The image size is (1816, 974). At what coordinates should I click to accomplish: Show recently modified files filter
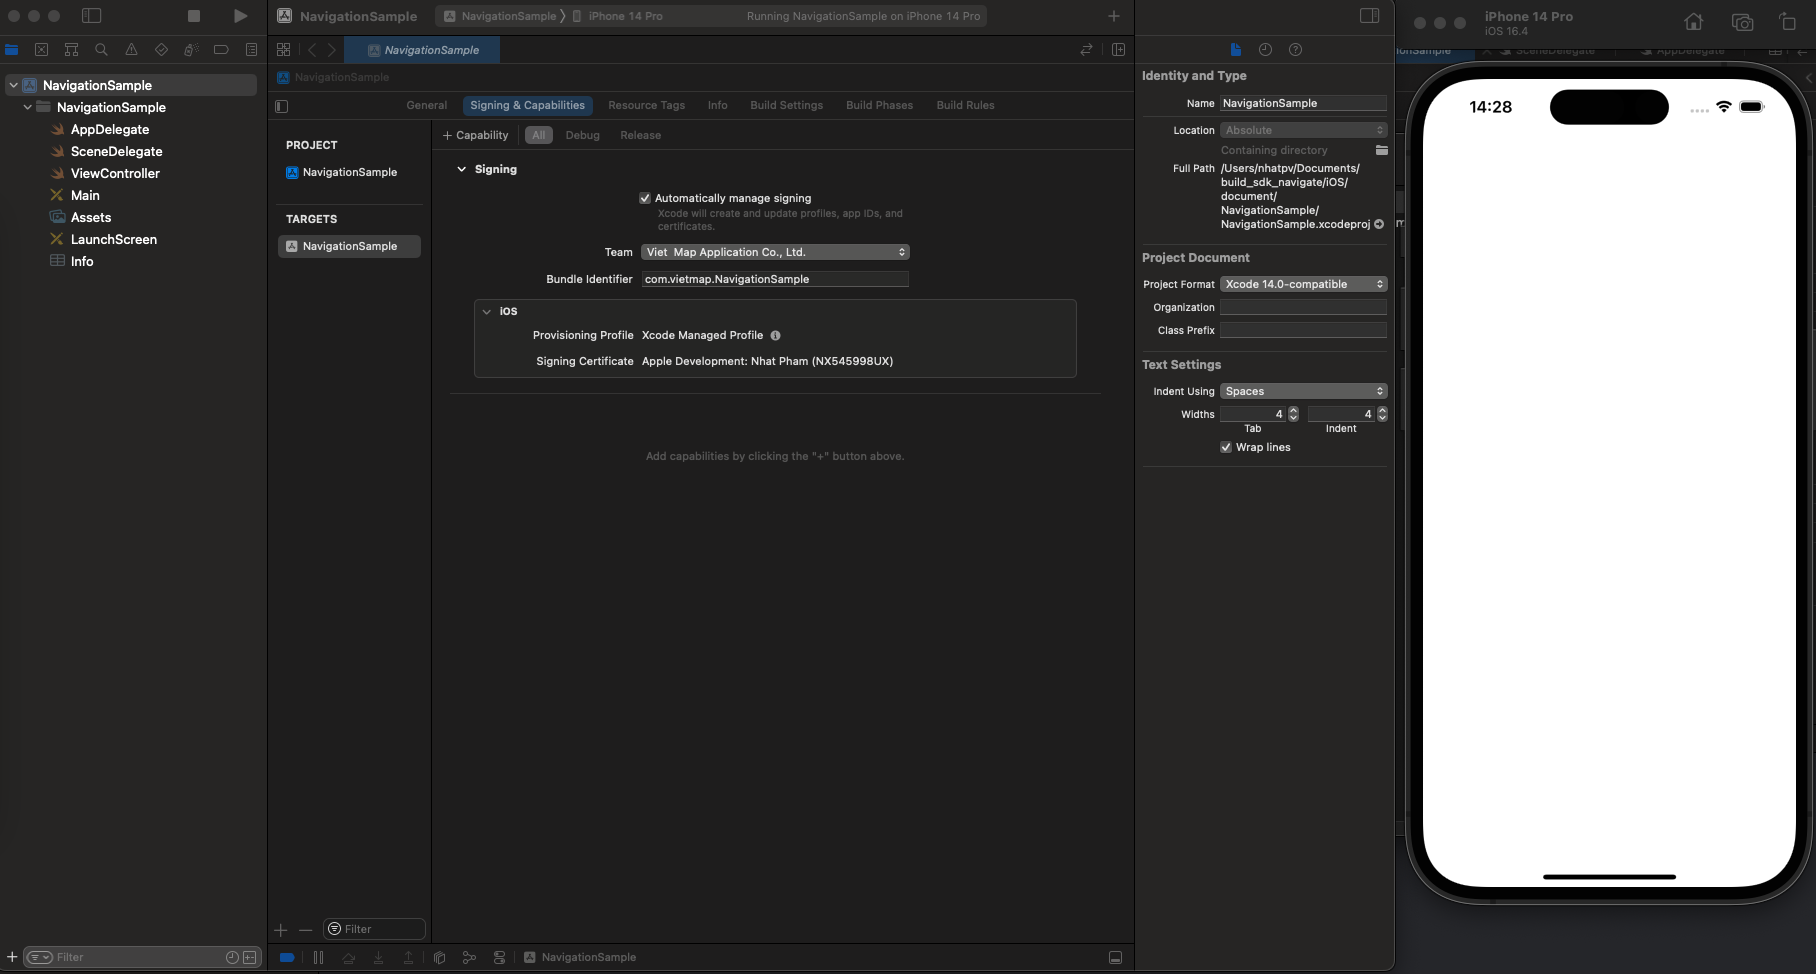click(232, 957)
